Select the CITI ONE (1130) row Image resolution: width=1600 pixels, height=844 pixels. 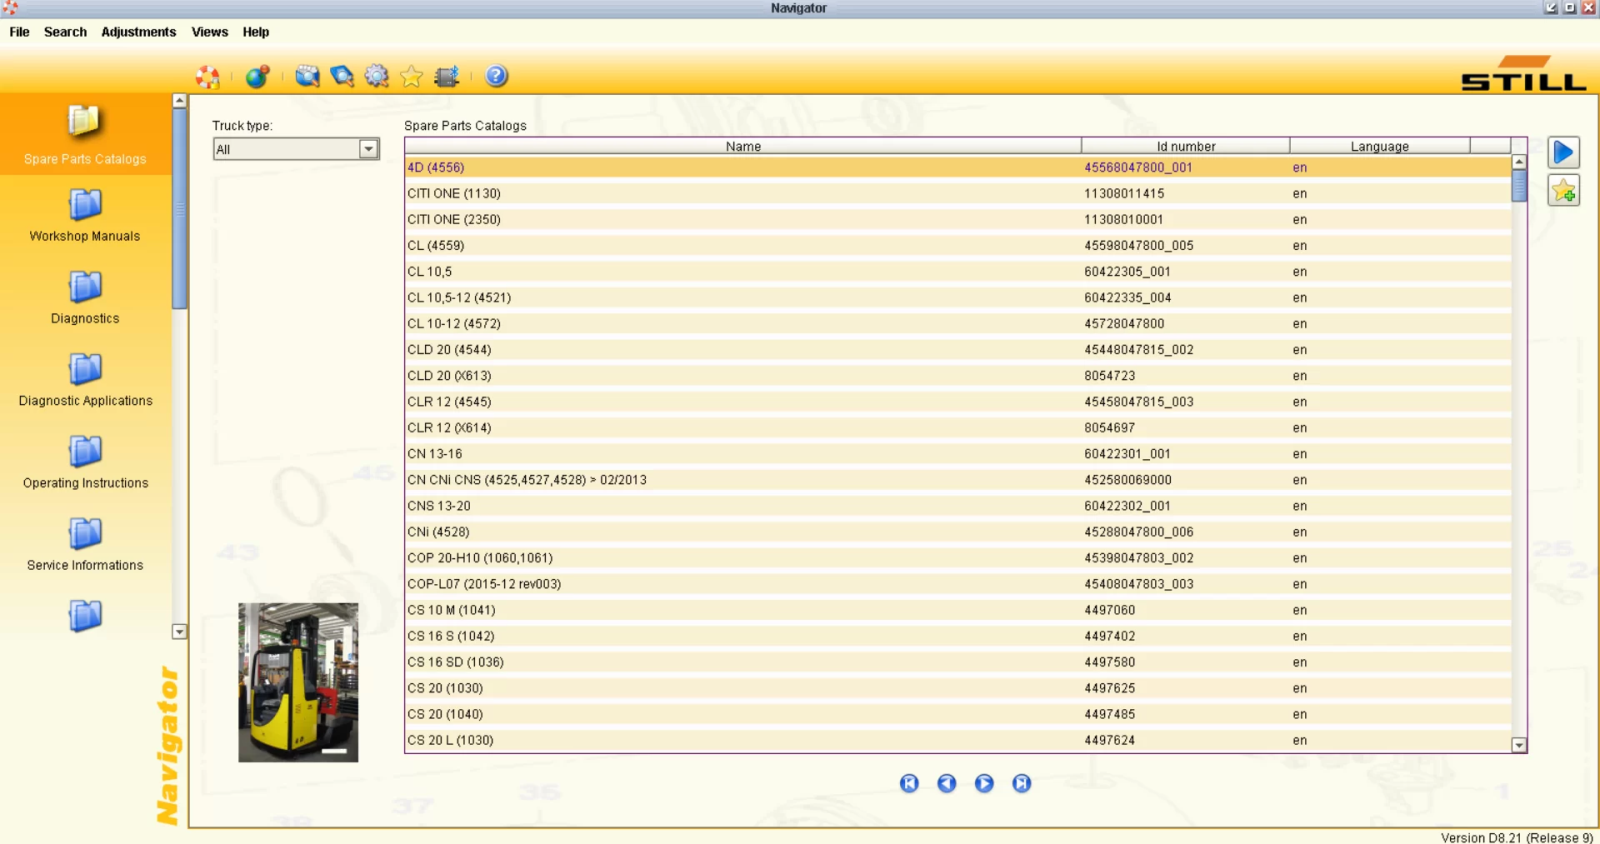(x=958, y=194)
